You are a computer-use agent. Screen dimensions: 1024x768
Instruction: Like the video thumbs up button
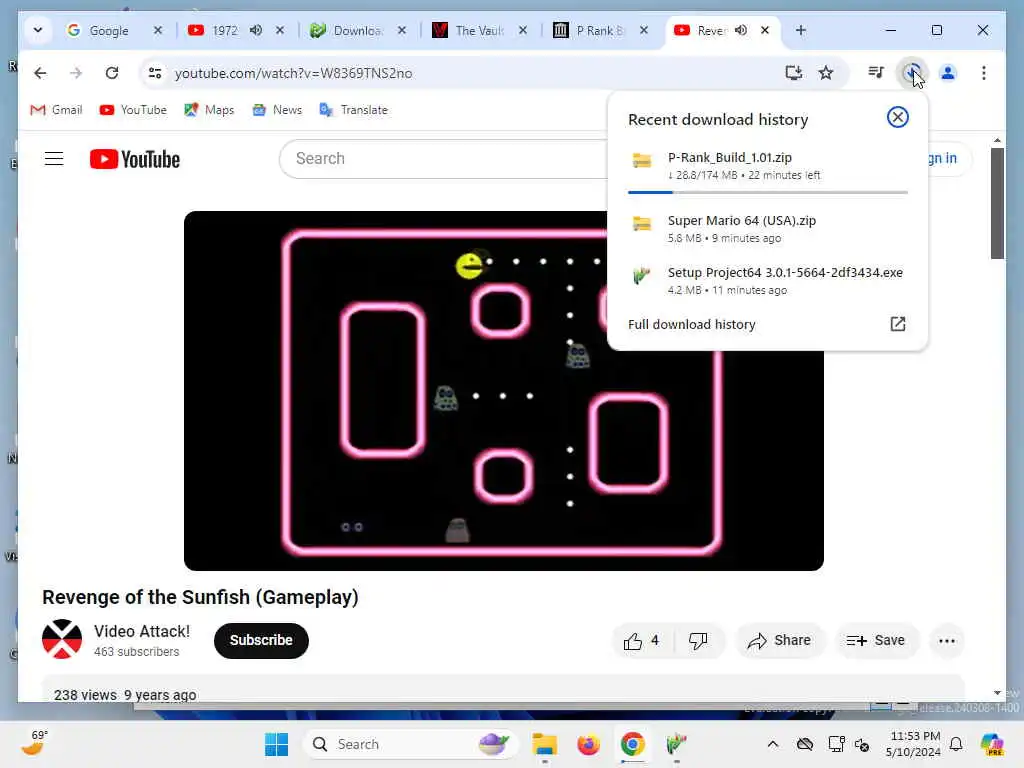point(641,641)
